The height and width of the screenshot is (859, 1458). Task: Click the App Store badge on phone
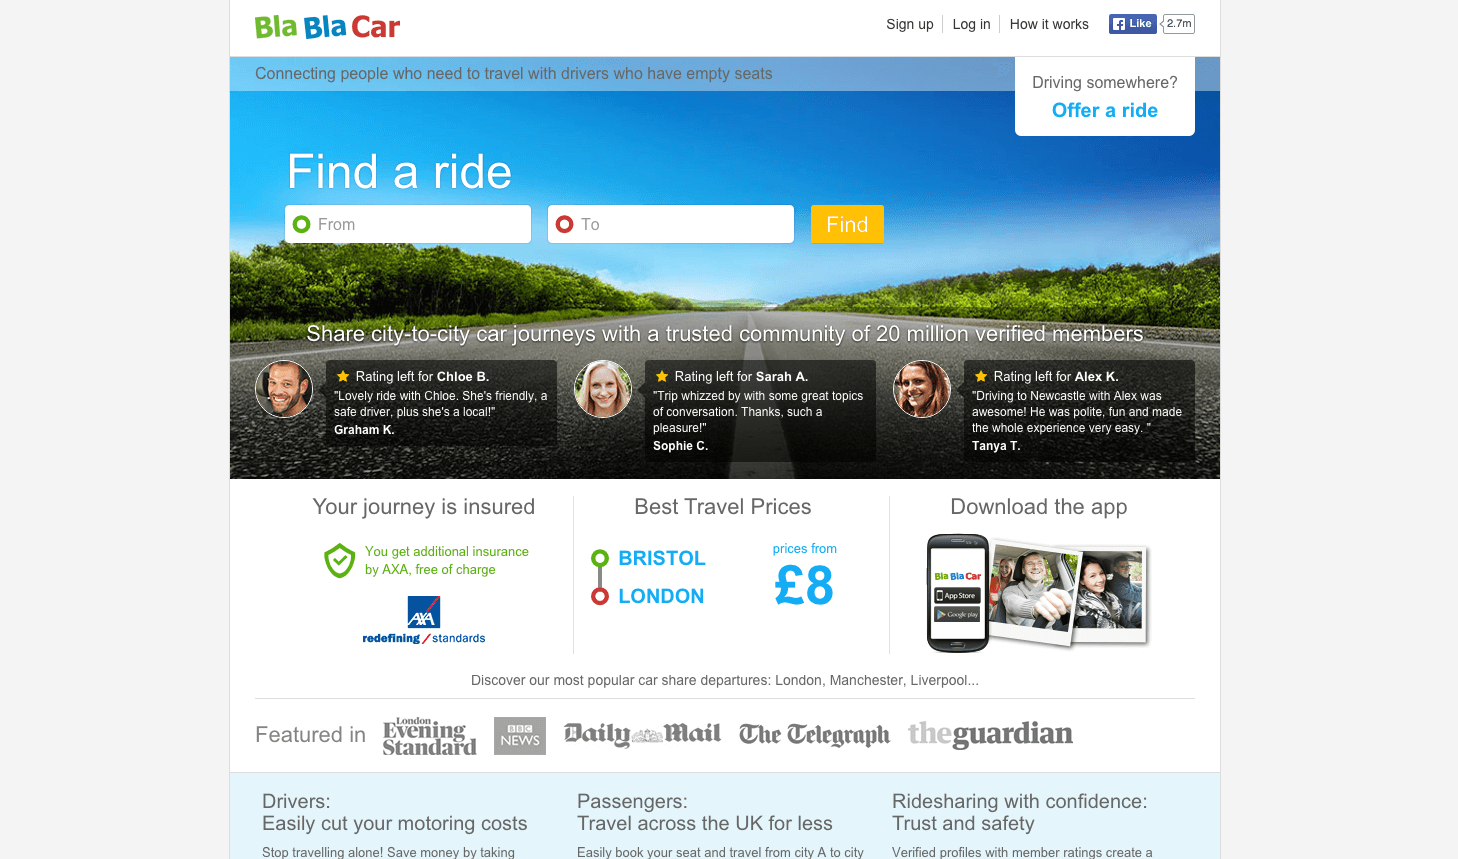click(x=957, y=595)
